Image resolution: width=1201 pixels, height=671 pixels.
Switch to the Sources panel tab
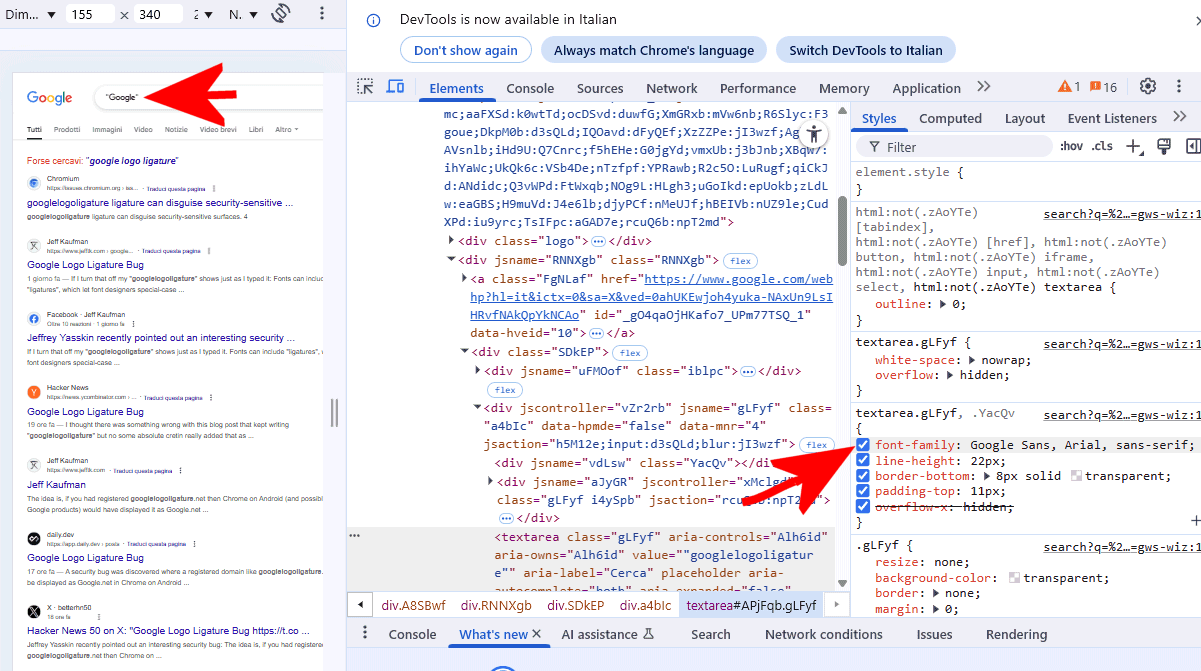click(600, 88)
